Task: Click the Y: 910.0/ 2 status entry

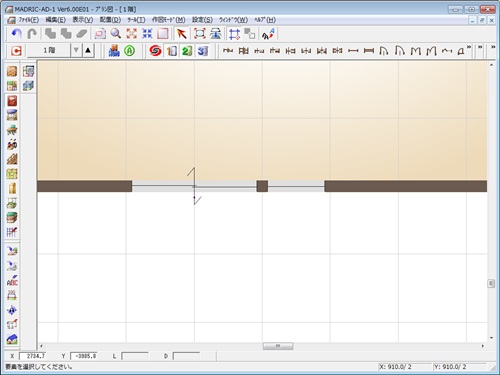Action: (x=459, y=367)
